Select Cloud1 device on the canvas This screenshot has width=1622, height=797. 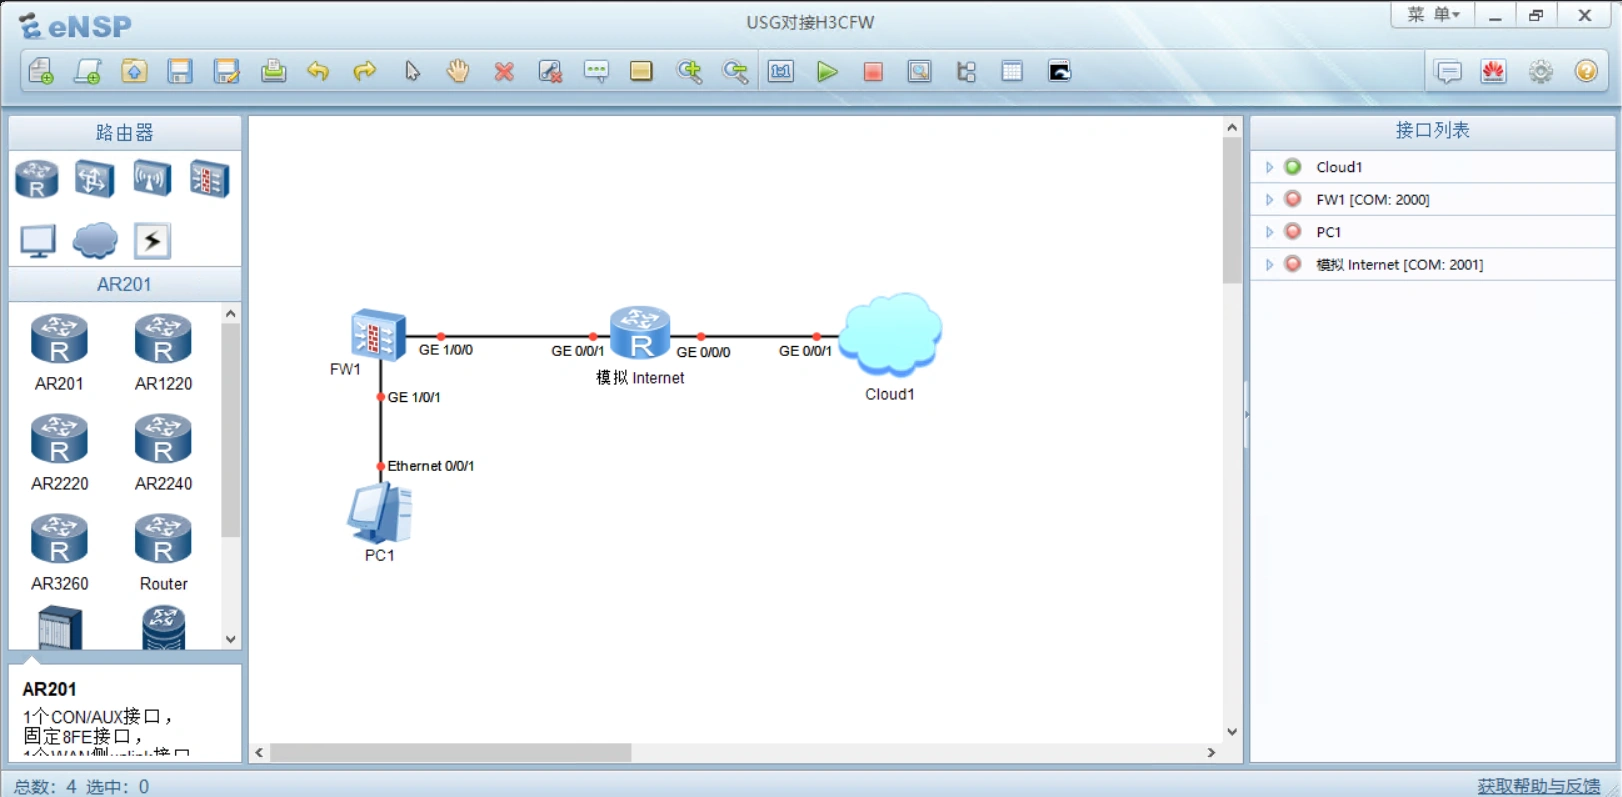890,335
